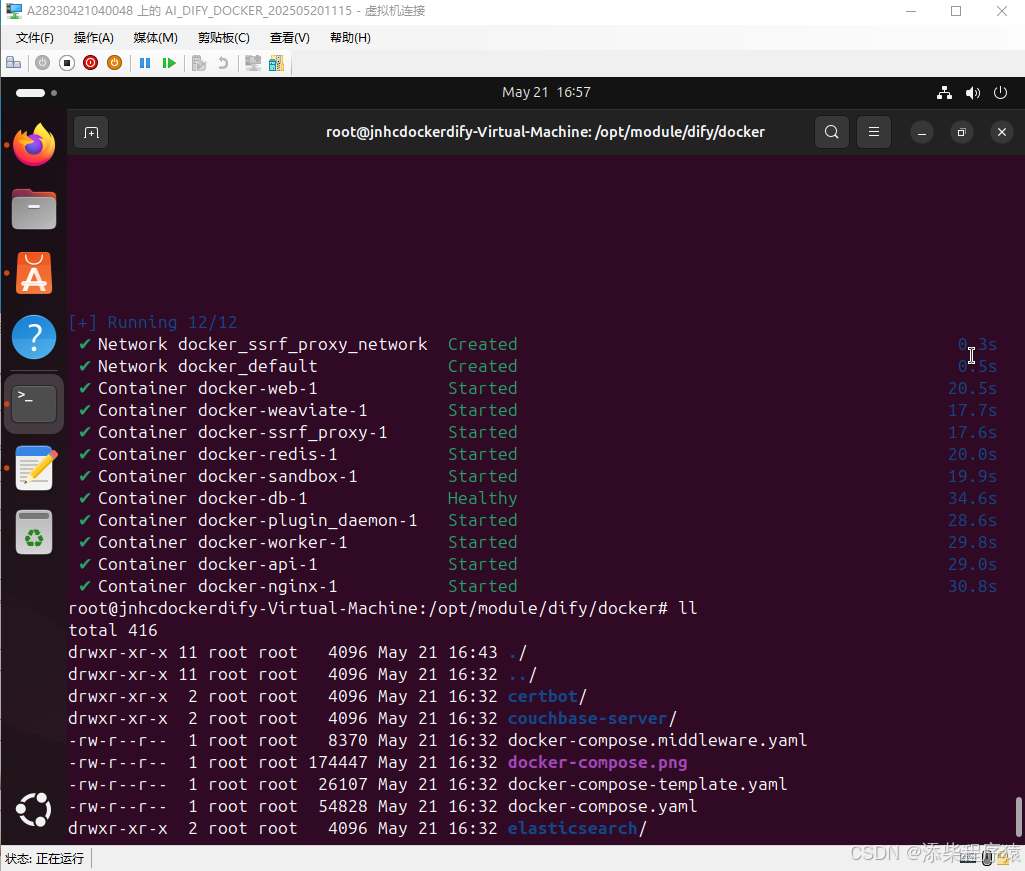Save VM state with the orange power icon
Screen dimensions: 1025x871
point(114,63)
